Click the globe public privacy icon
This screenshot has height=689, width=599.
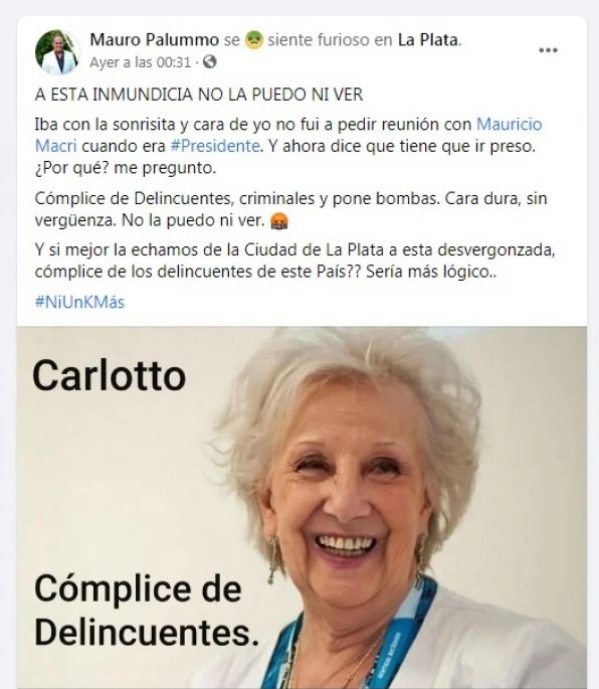[x=210, y=62]
